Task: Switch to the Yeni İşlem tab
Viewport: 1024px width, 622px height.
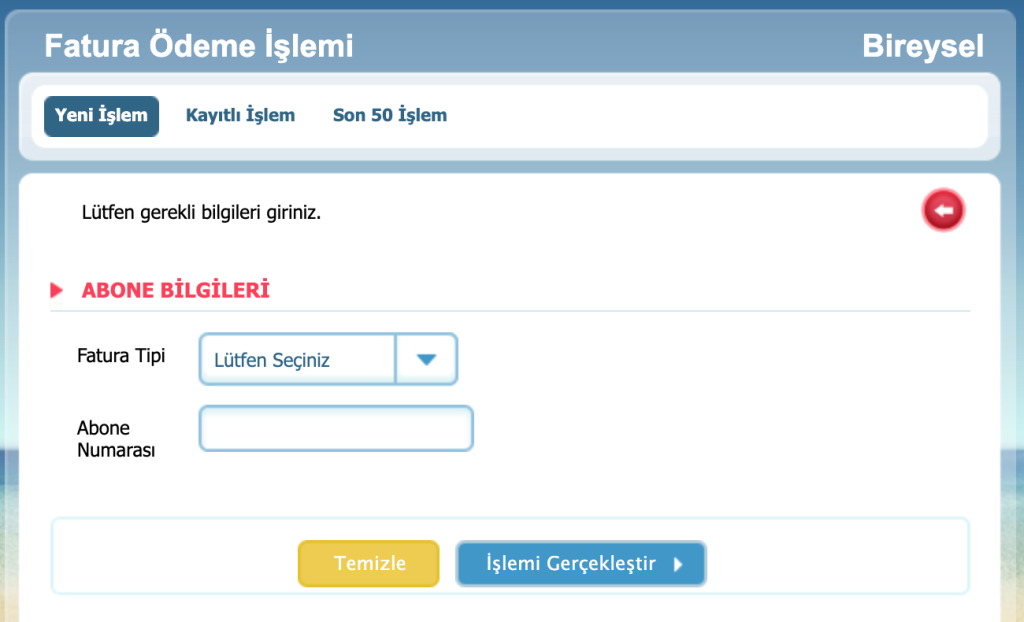Action: 101,115
